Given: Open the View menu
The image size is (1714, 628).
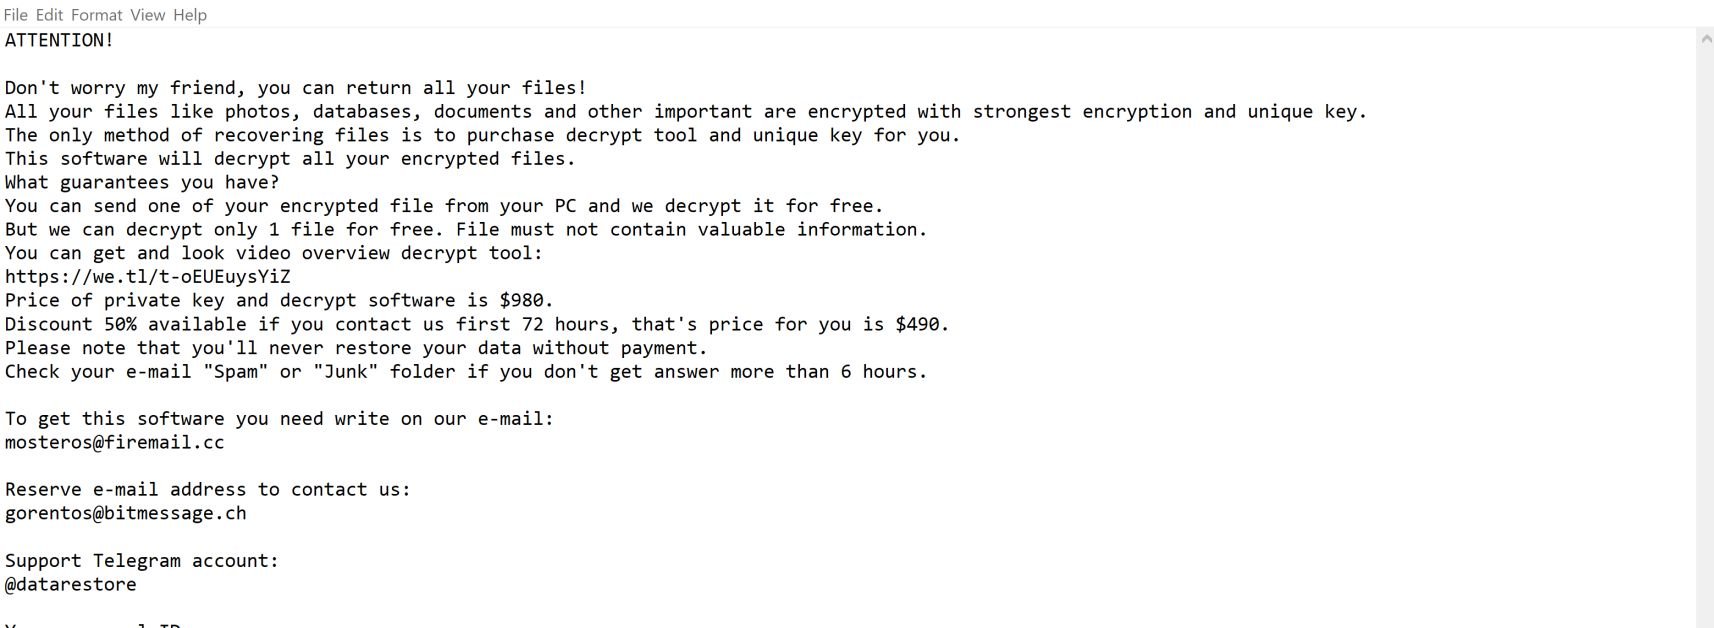Looking at the screenshot, I should [147, 15].
